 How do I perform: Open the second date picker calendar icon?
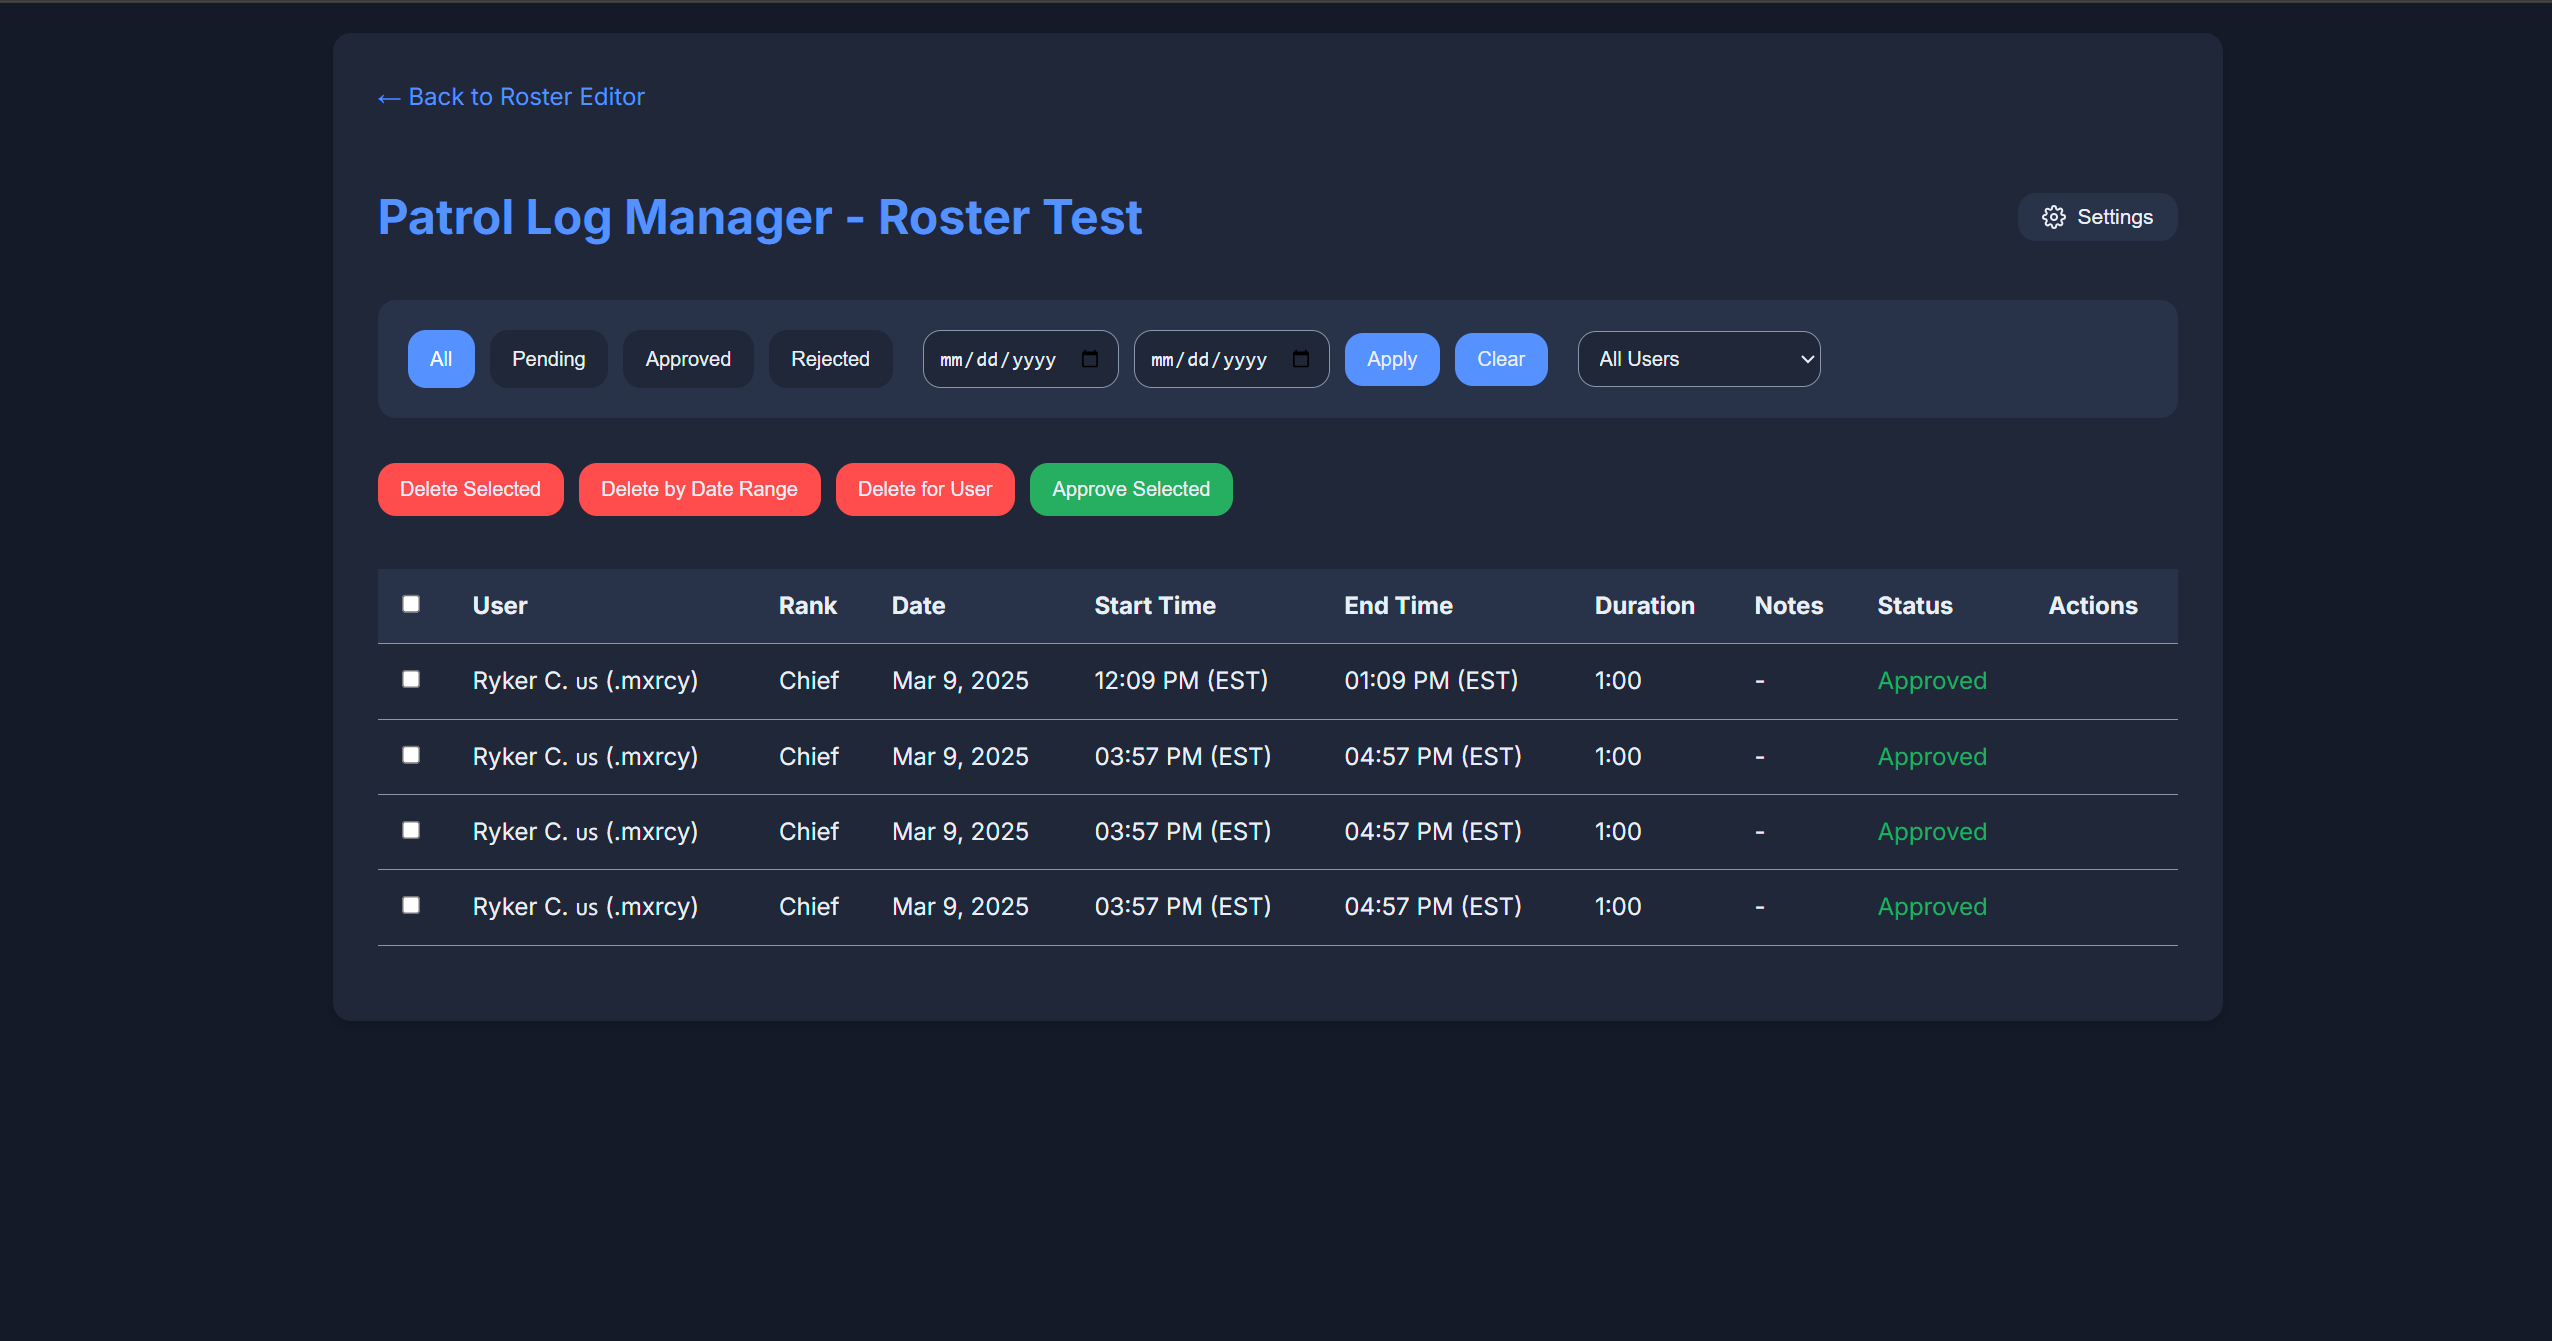[1303, 359]
